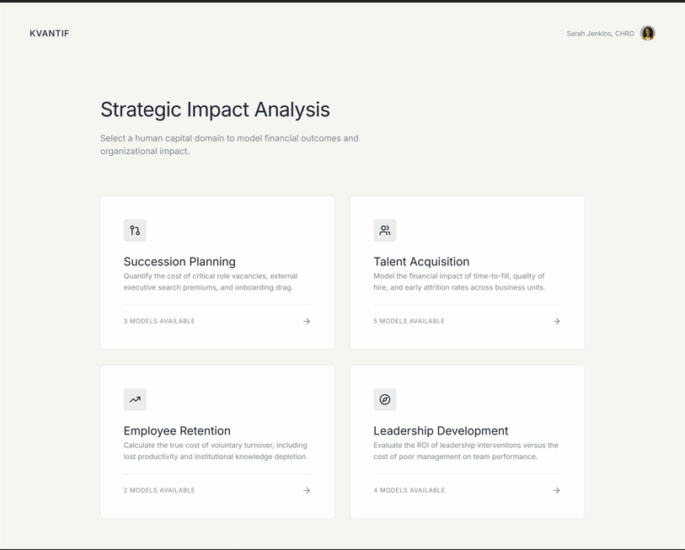The image size is (685, 550).
Task: Click the Leadership Development compass icon
Action: pos(385,399)
